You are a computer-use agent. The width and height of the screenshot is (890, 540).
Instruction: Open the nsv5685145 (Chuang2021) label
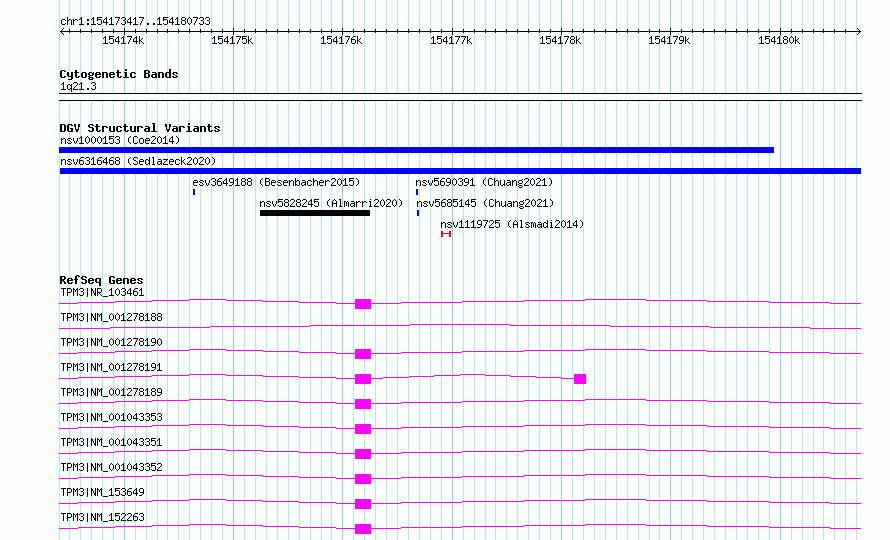(x=485, y=203)
